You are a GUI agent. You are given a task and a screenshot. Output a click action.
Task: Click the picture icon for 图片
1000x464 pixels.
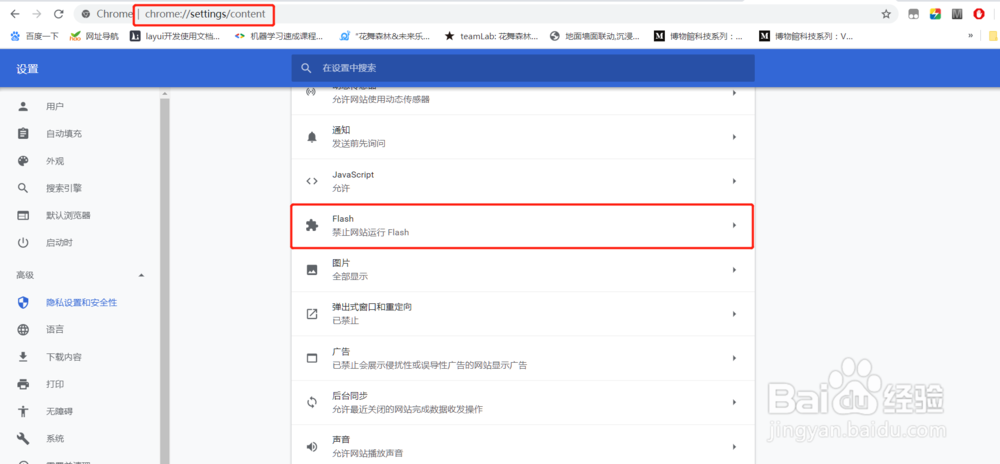click(x=312, y=270)
